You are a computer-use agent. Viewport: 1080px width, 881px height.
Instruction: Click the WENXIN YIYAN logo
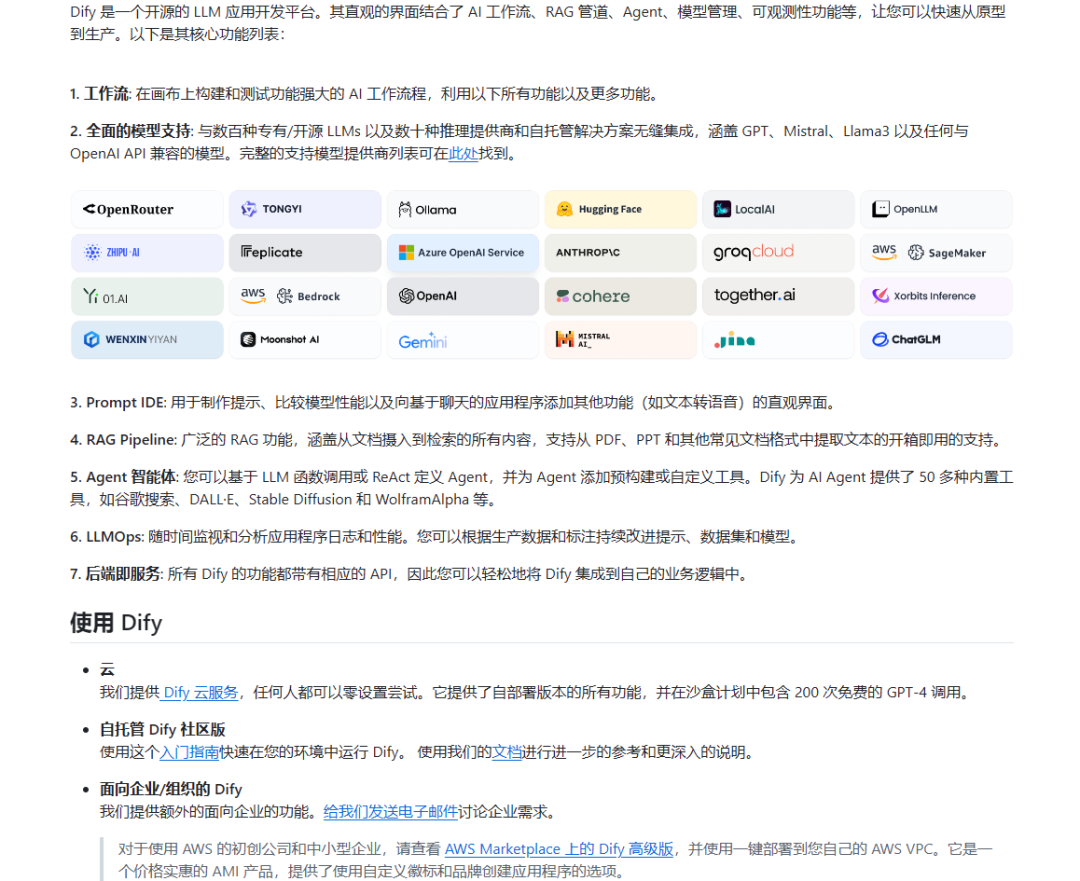point(147,340)
